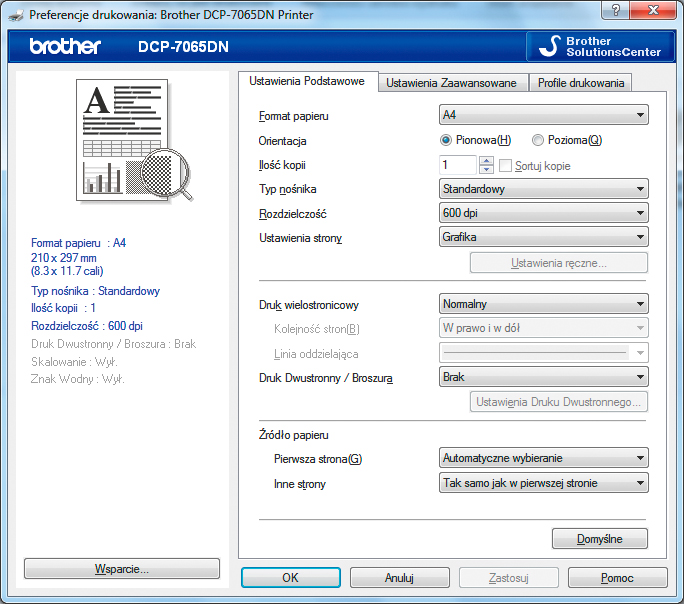This screenshot has width=684, height=604.
Task: Click the Wsparcie support button
Action: pos(121,569)
